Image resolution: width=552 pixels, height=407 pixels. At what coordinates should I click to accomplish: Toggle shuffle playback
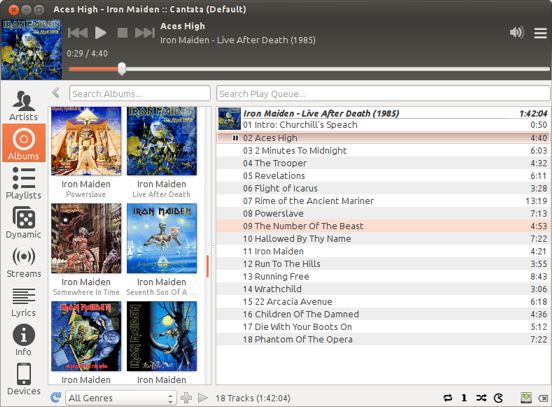point(481,398)
